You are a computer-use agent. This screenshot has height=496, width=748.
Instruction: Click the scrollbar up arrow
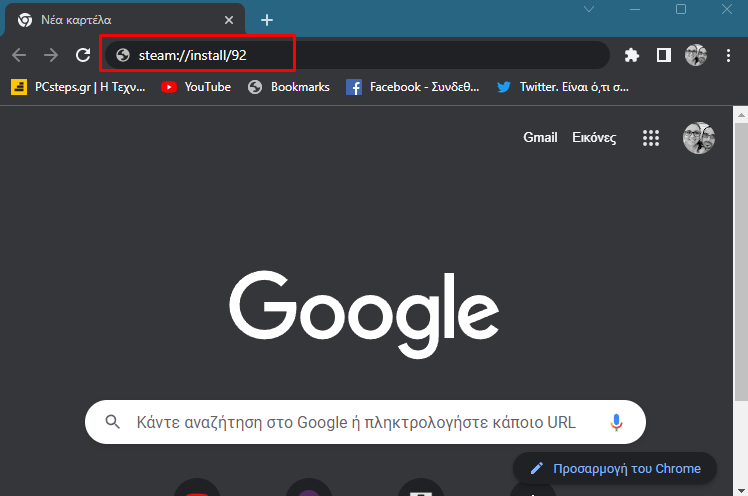(740, 115)
